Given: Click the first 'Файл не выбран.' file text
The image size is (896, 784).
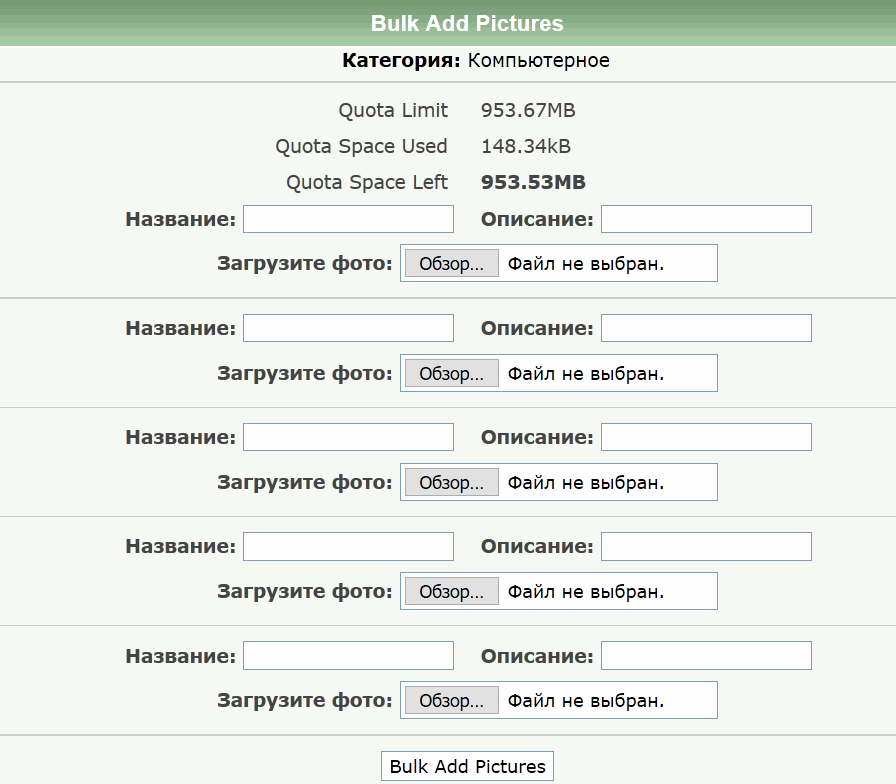Looking at the screenshot, I should click(x=585, y=264).
